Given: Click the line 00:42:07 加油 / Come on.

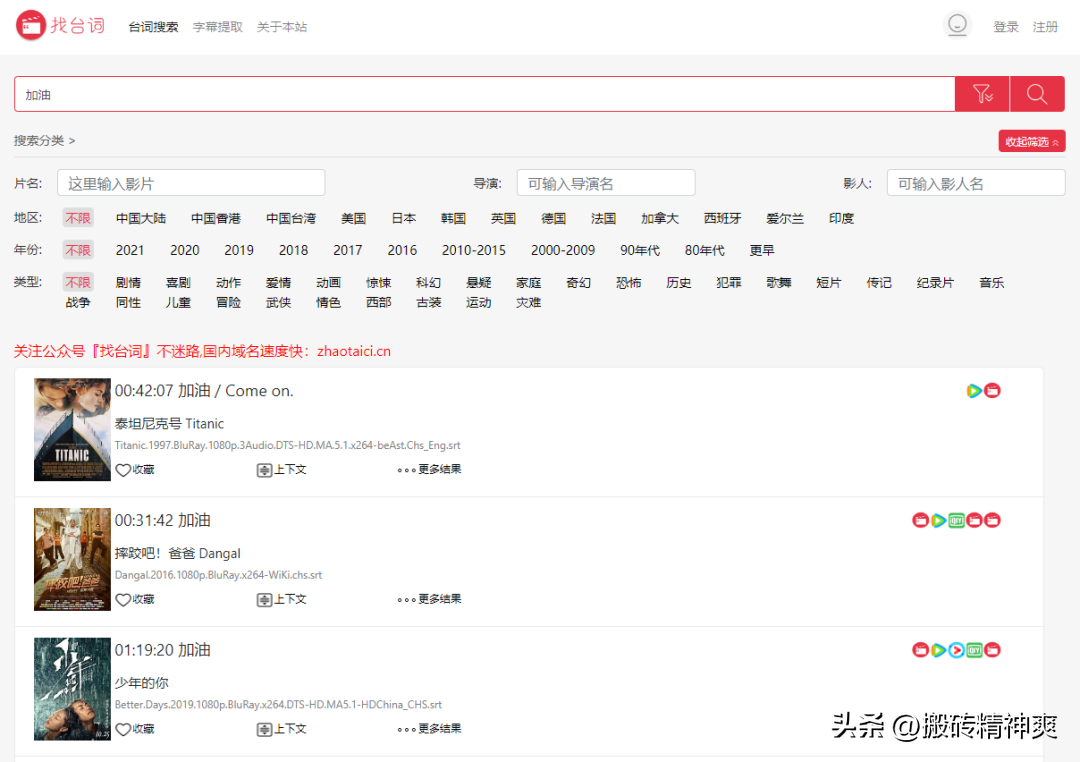Looking at the screenshot, I should click(x=204, y=391).
